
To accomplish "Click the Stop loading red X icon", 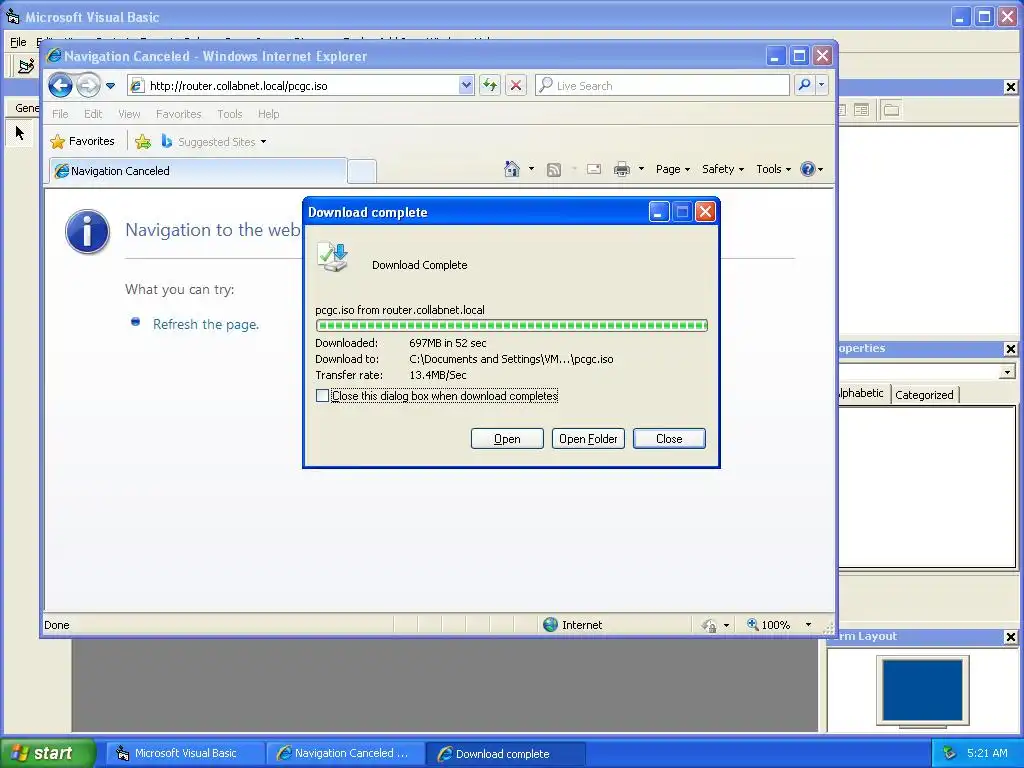I will pos(516,86).
